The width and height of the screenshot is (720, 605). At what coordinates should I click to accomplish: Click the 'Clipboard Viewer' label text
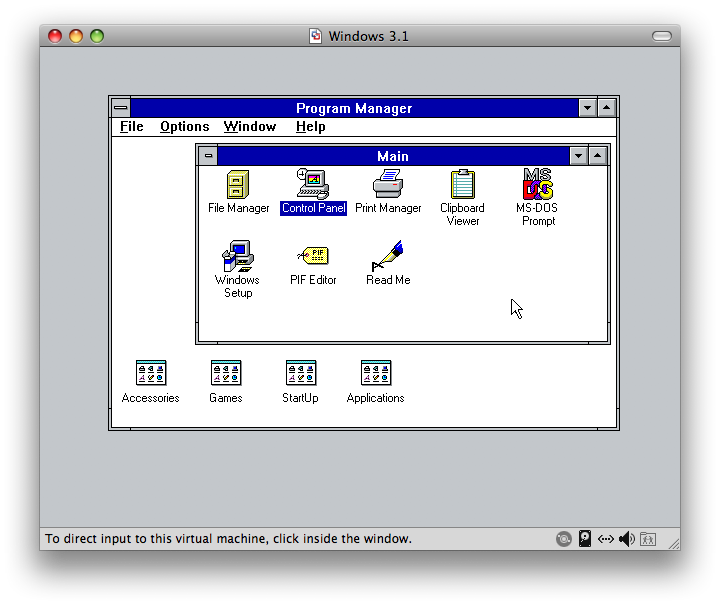point(462,214)
